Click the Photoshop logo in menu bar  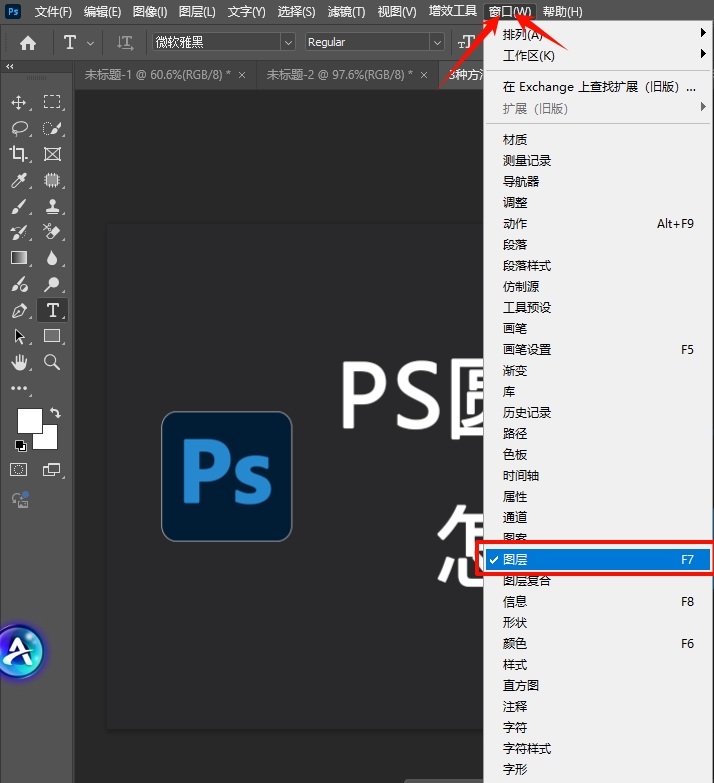(x=13, y=11)
